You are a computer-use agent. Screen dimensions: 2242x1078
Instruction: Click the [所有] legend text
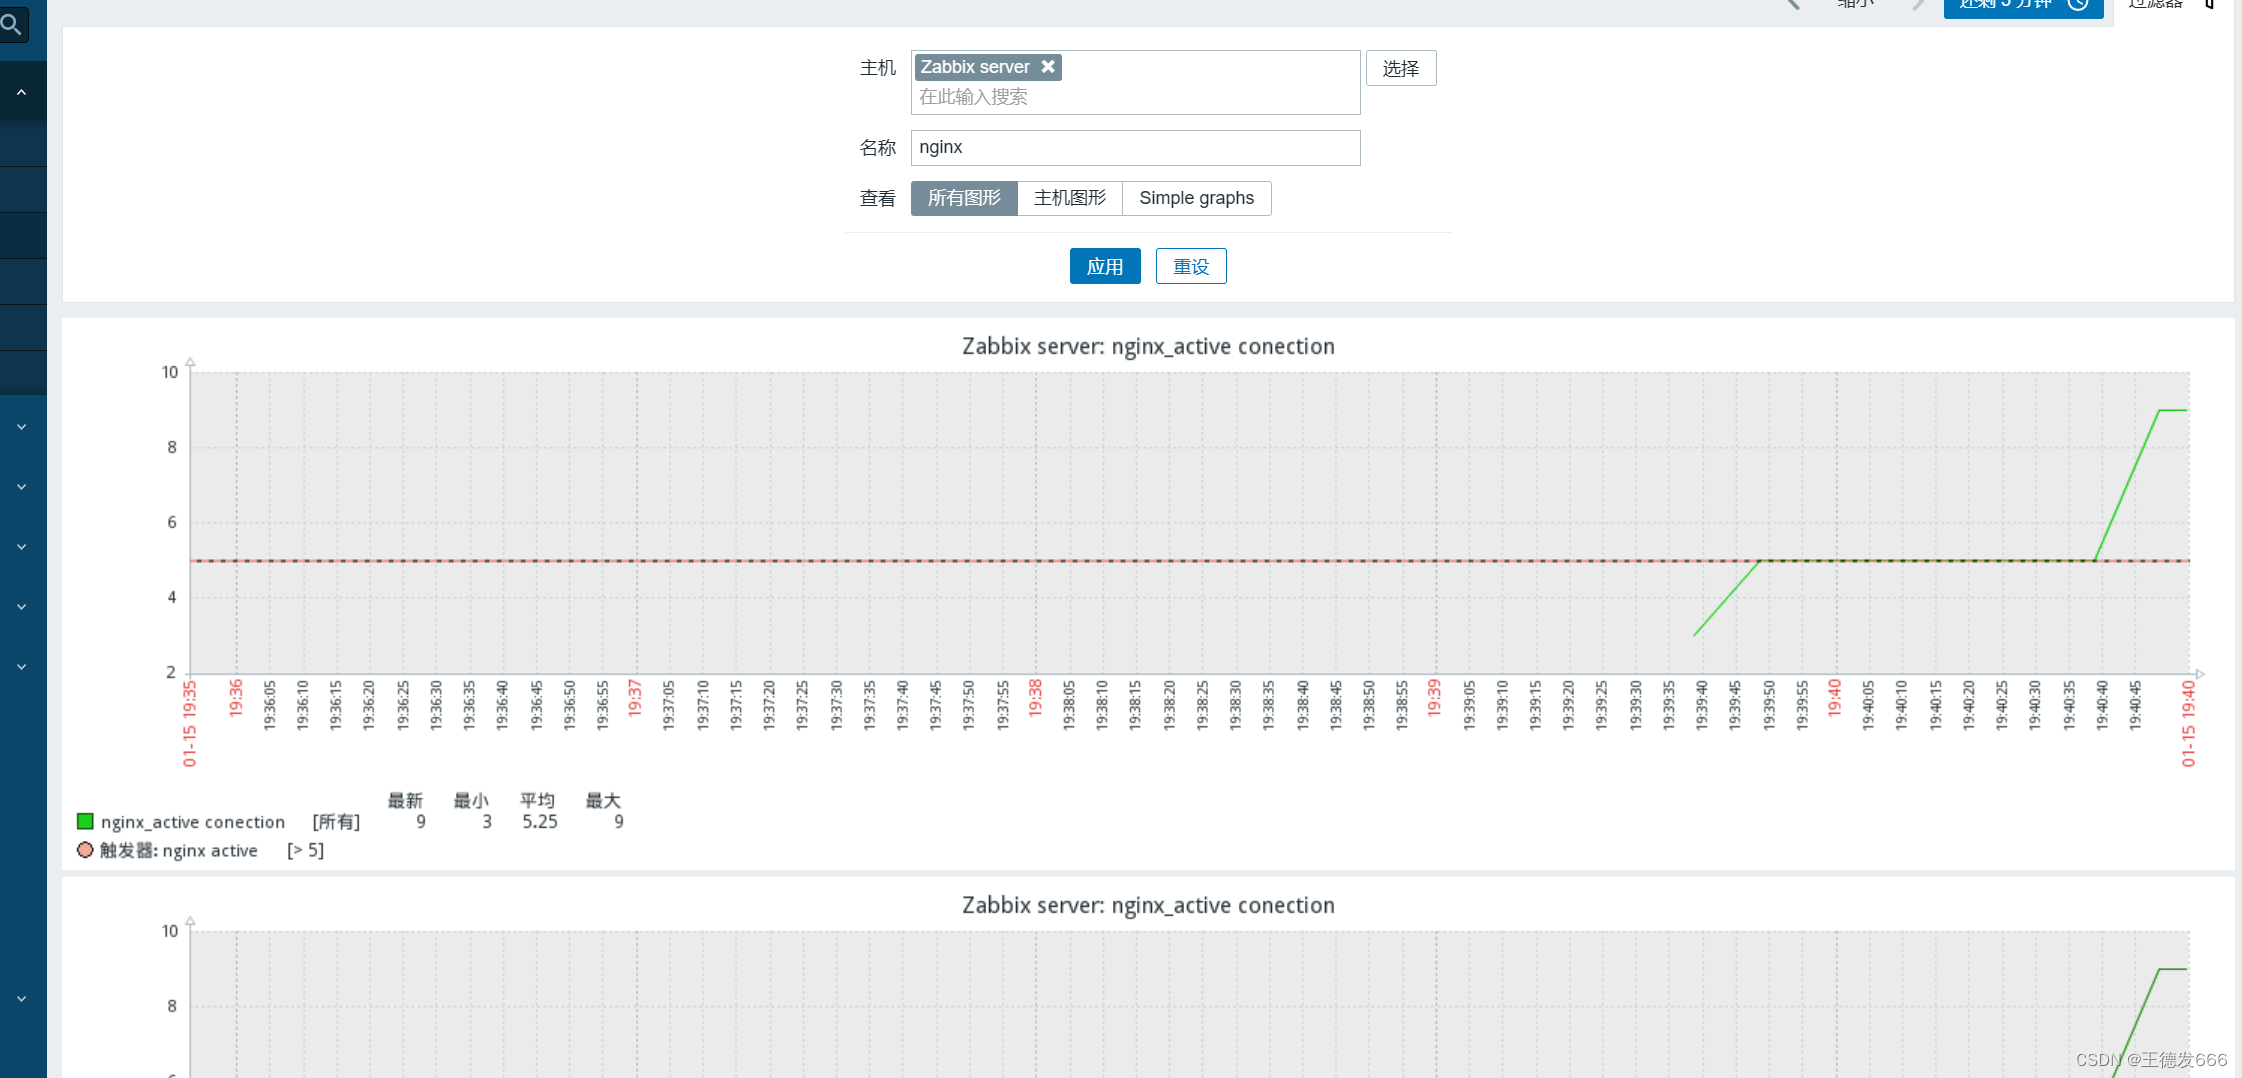pyautogui.click(x=336, y=822)
